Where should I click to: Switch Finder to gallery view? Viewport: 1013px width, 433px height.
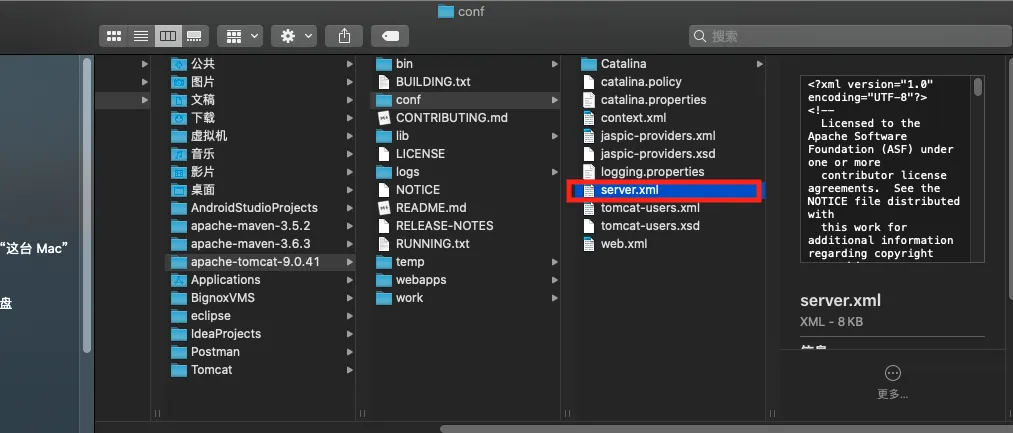(194, 36)
